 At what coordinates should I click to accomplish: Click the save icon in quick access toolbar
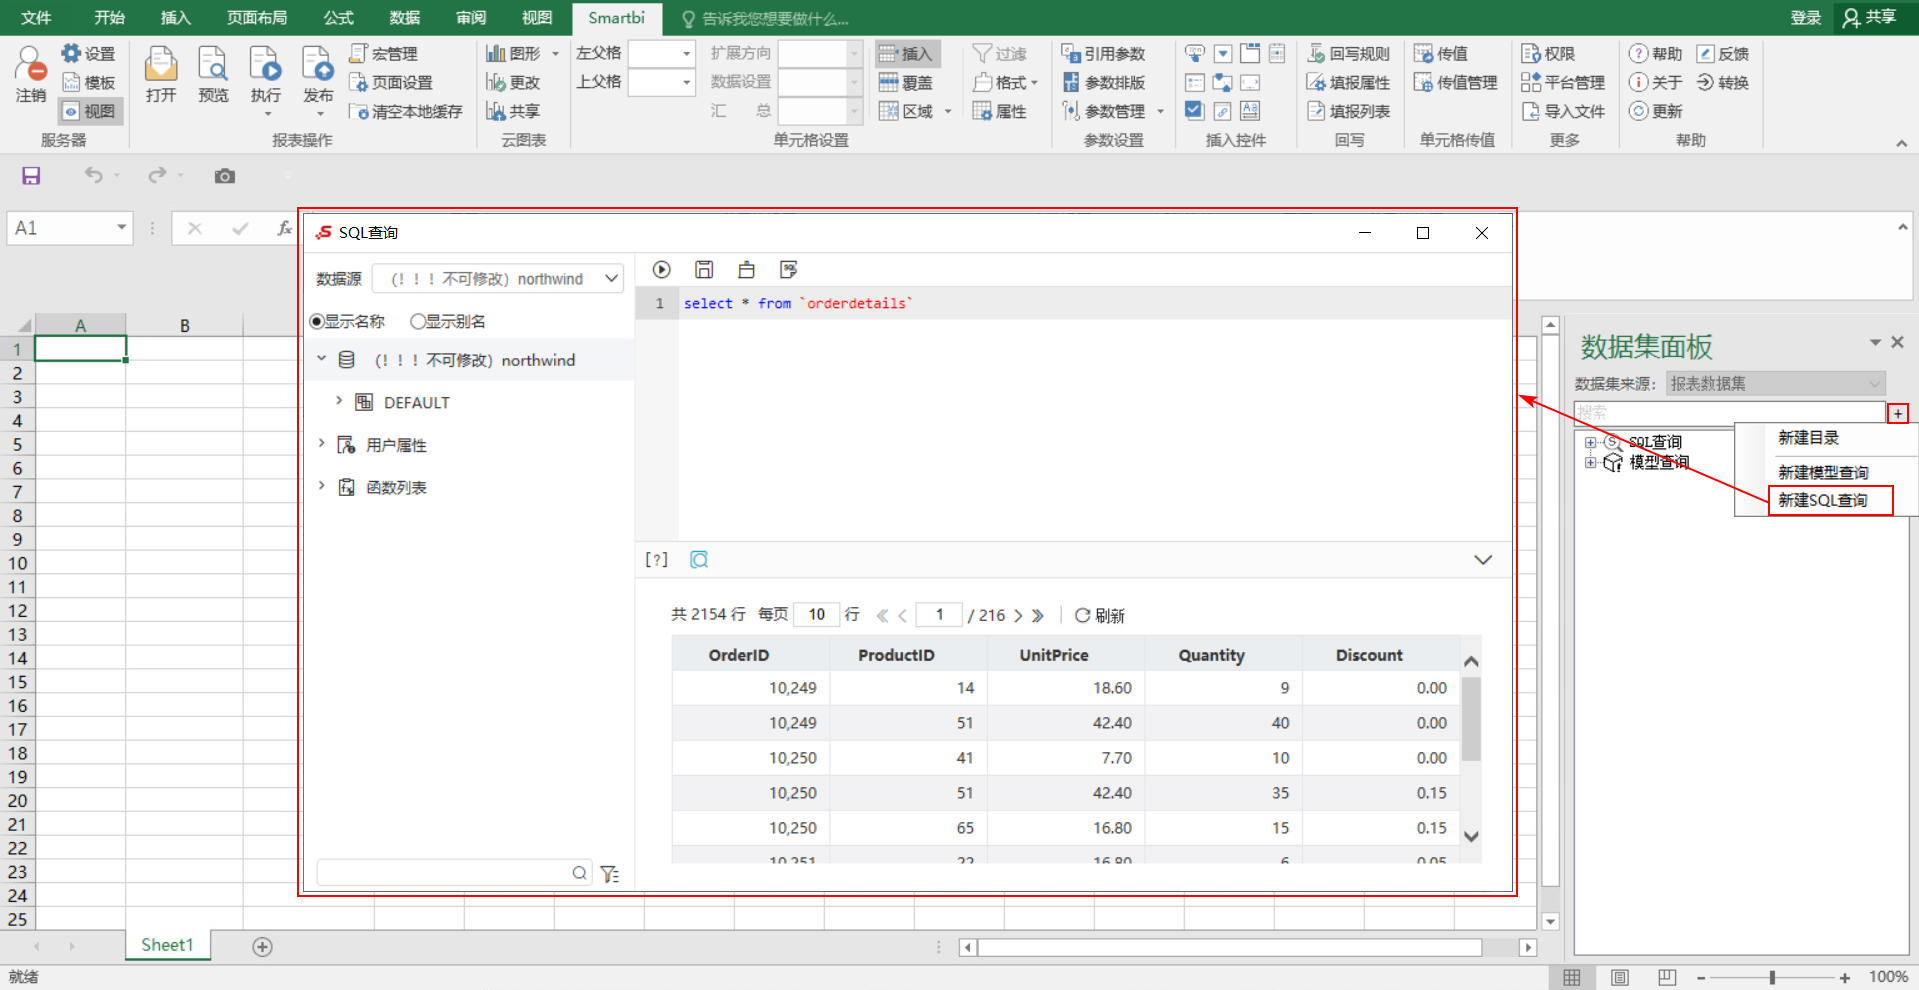point(31,176)
